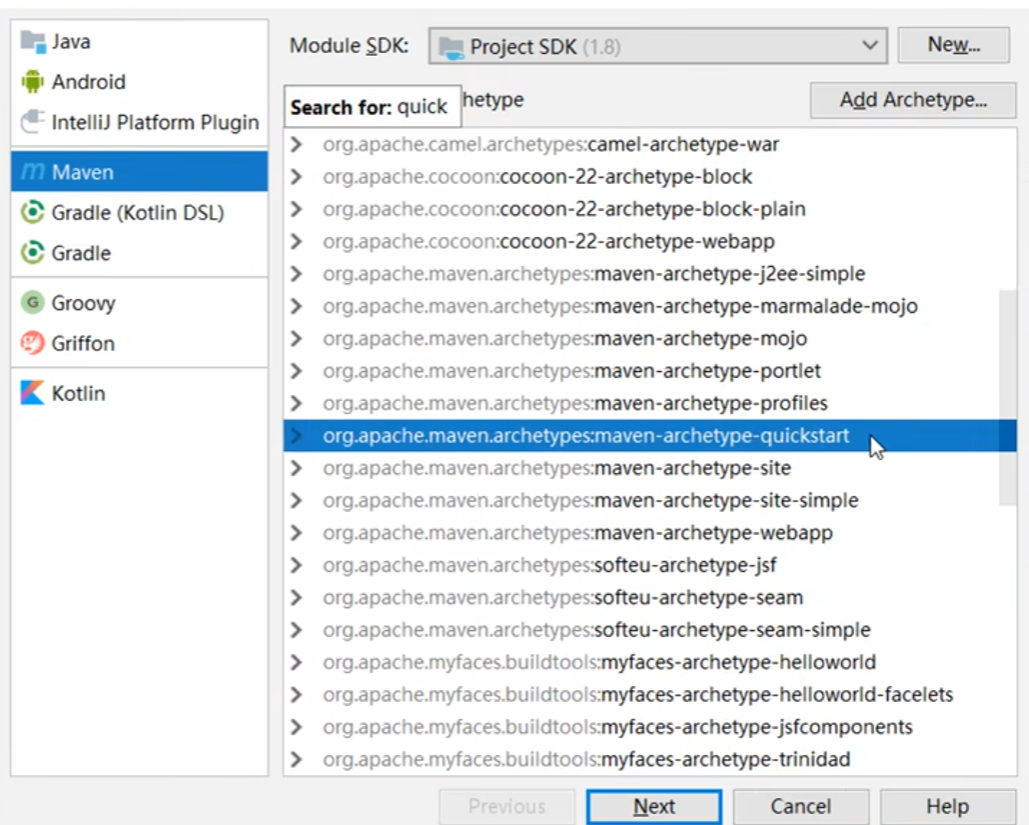Select myfaces-archetype-helloworld-facelets row
This screenshot has height=825, width=1029.
[650, 694]
